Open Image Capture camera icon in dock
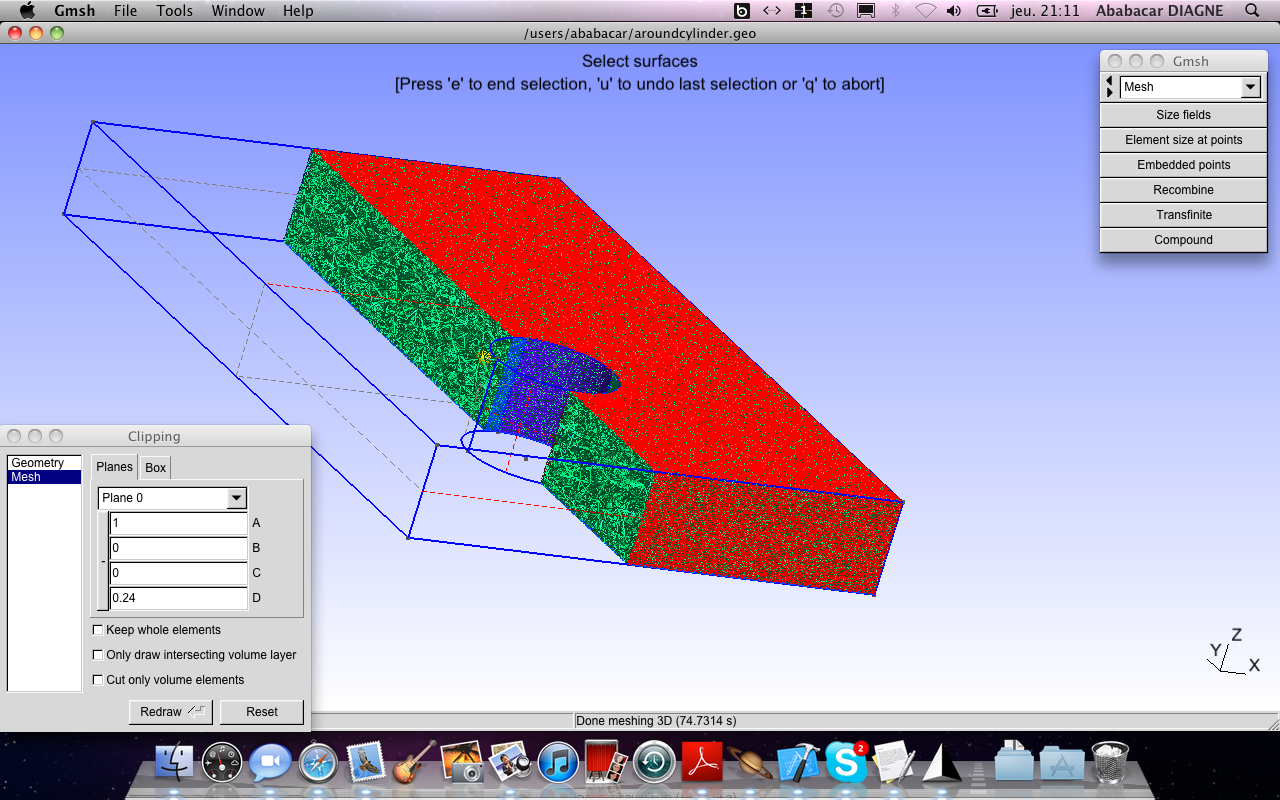 [462, 763]
